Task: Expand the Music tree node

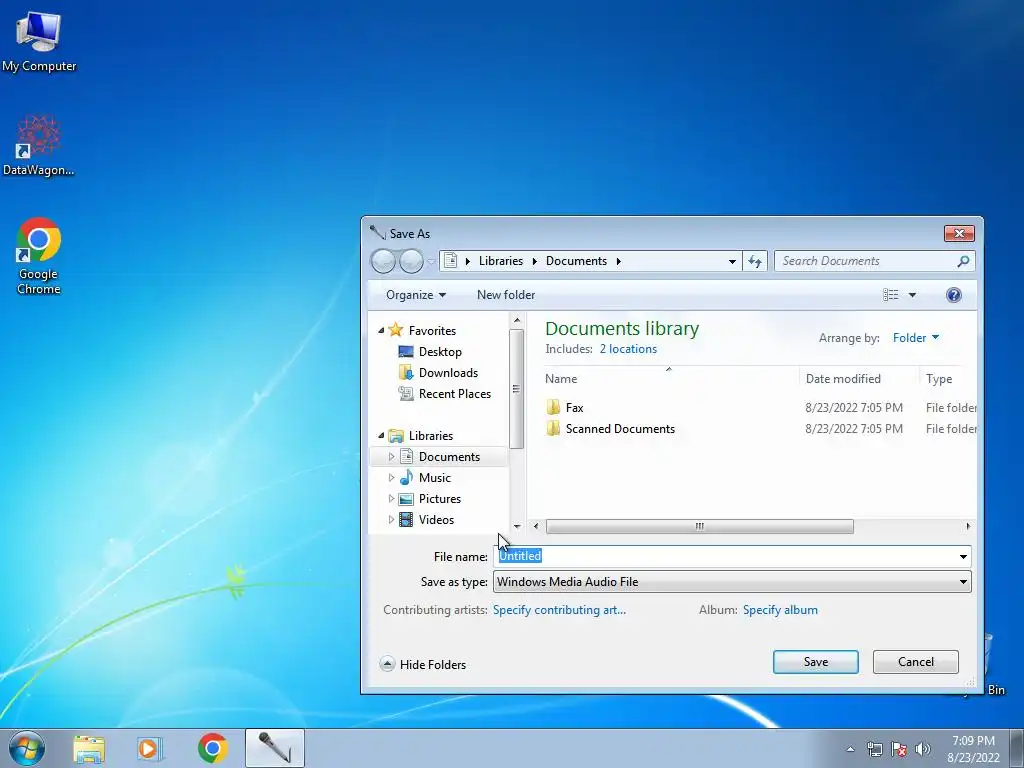Action: coord(391,477)
